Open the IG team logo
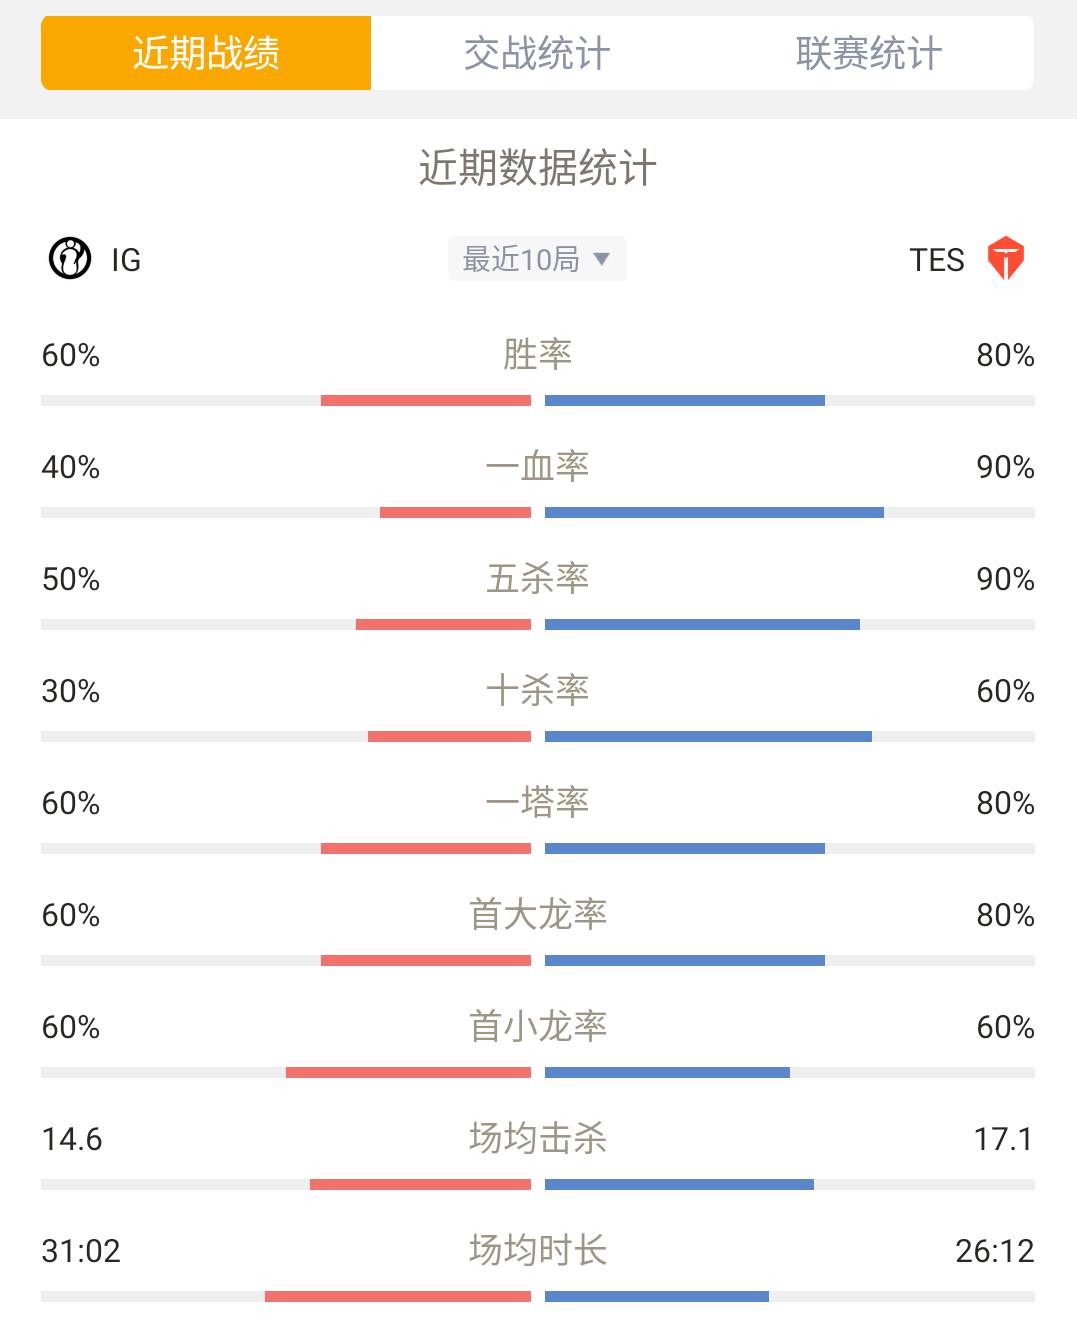 [70, 259]
